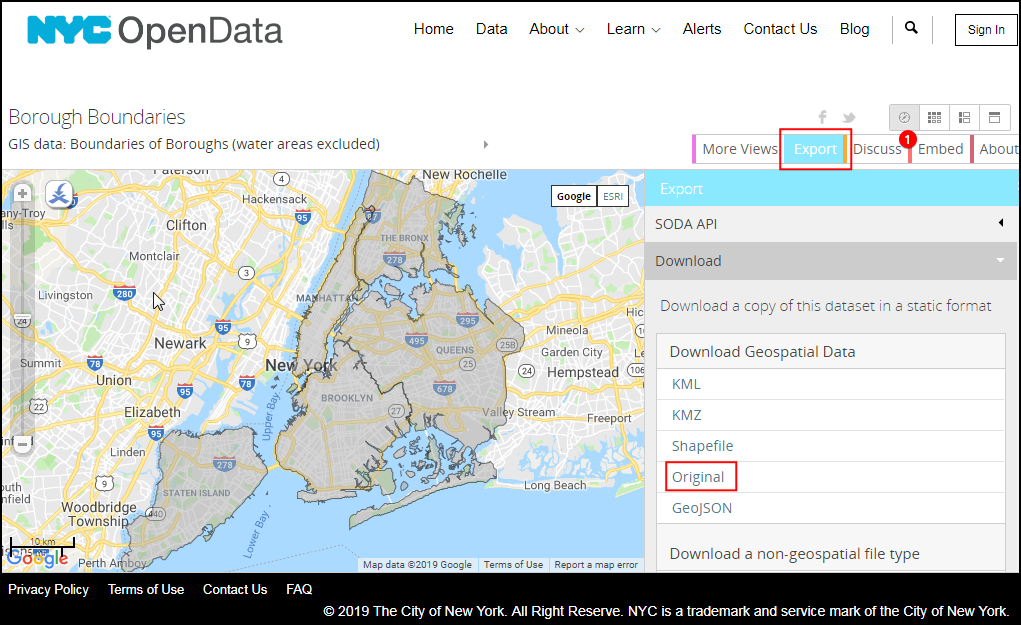Open the More Views tab
The height and width of the screenshot is (625, 1021).
click(x=739, y=149)
